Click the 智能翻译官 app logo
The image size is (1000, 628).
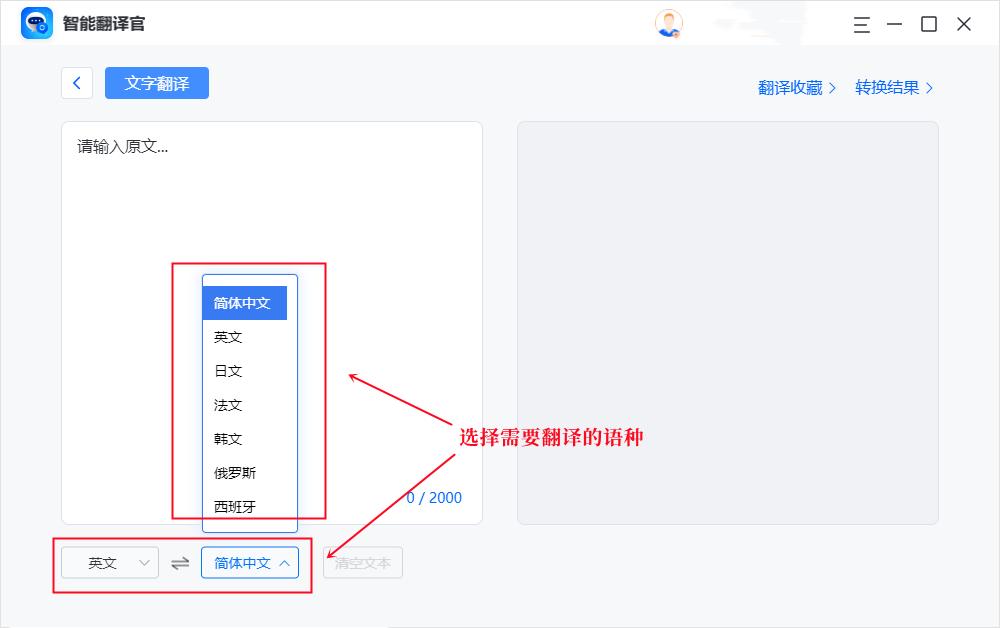(37, 23)
